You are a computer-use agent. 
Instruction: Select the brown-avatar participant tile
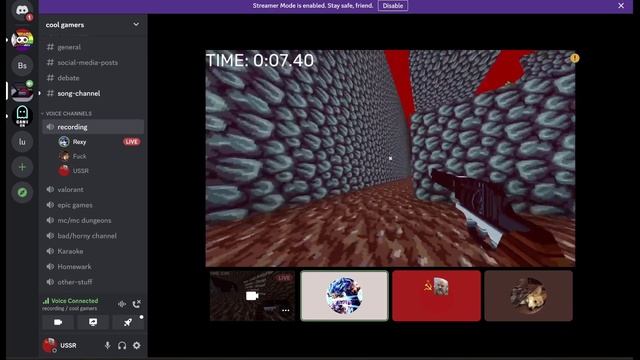529,296
